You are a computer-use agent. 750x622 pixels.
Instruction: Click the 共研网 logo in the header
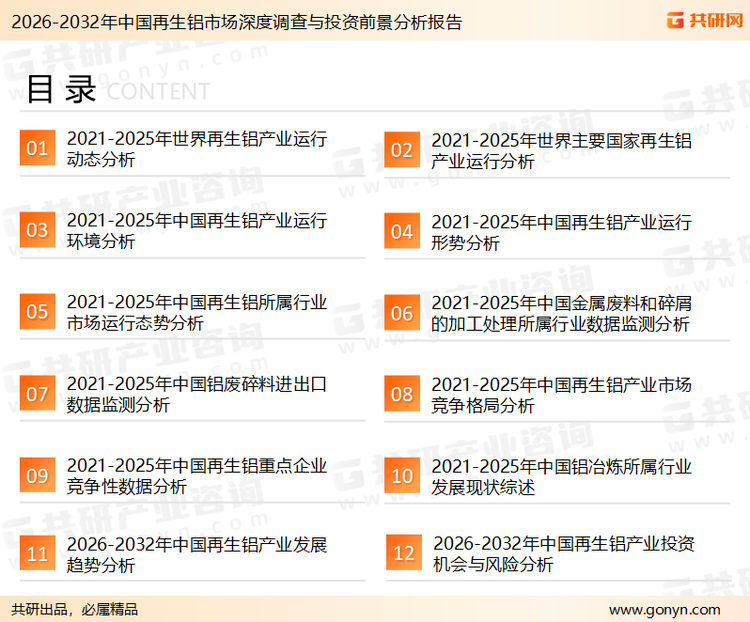coord(705,20)
